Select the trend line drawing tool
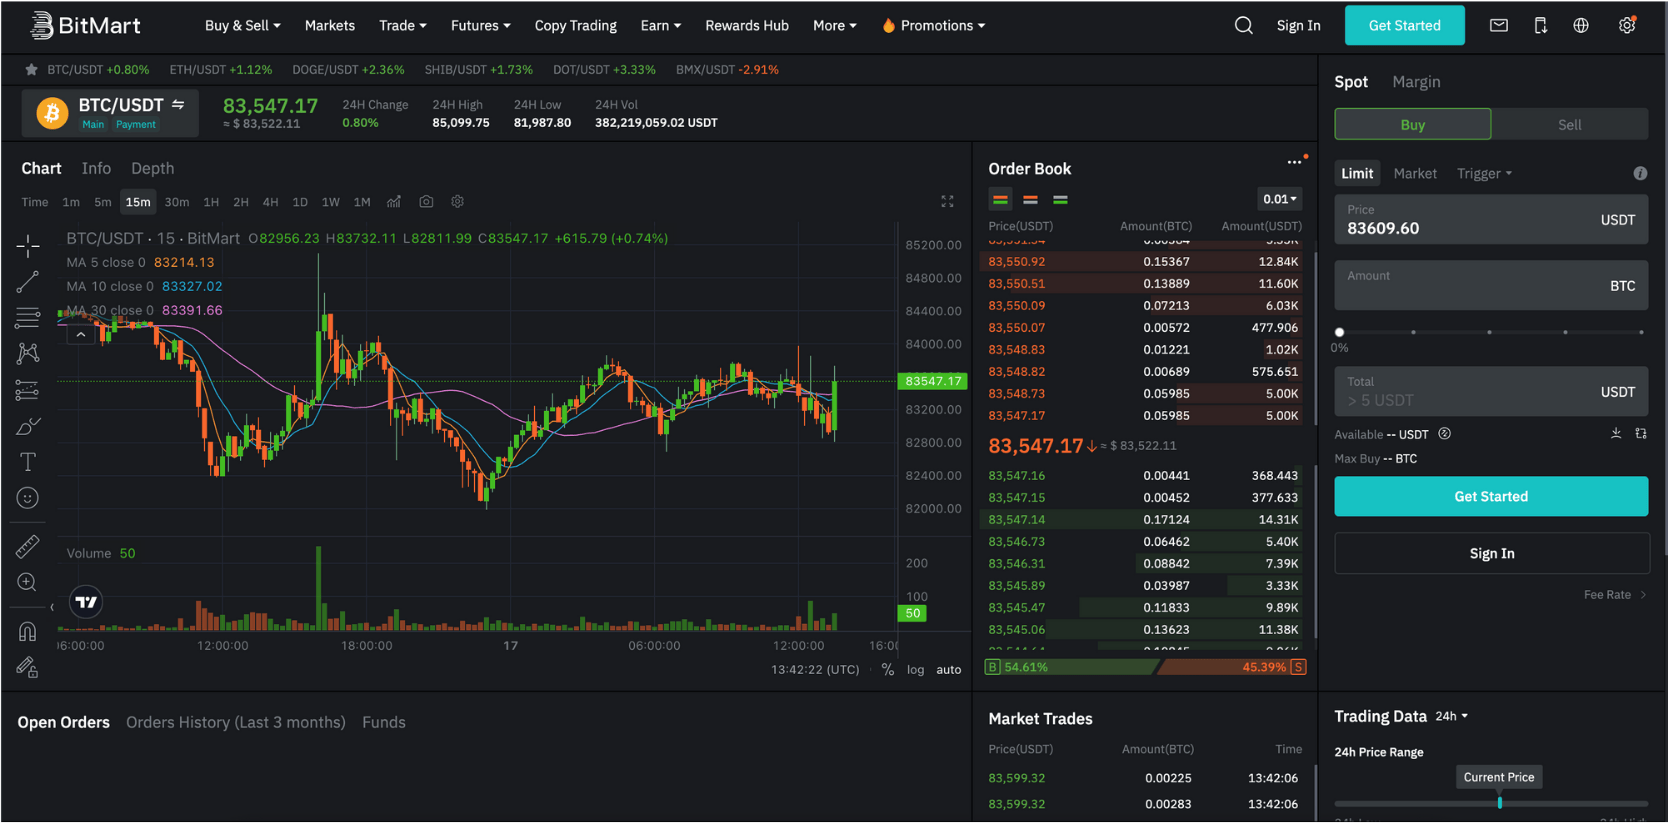The height and width of the screenshot is (824, 1668). tap(28, 282)
